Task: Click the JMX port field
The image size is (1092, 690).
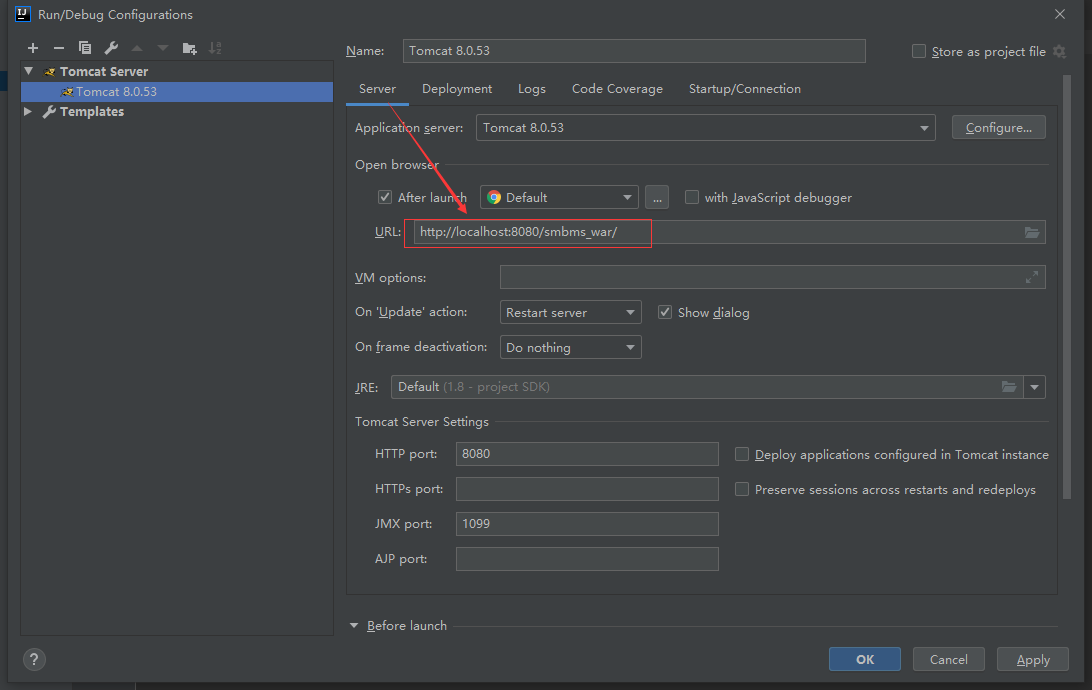Action: point(587,524)
